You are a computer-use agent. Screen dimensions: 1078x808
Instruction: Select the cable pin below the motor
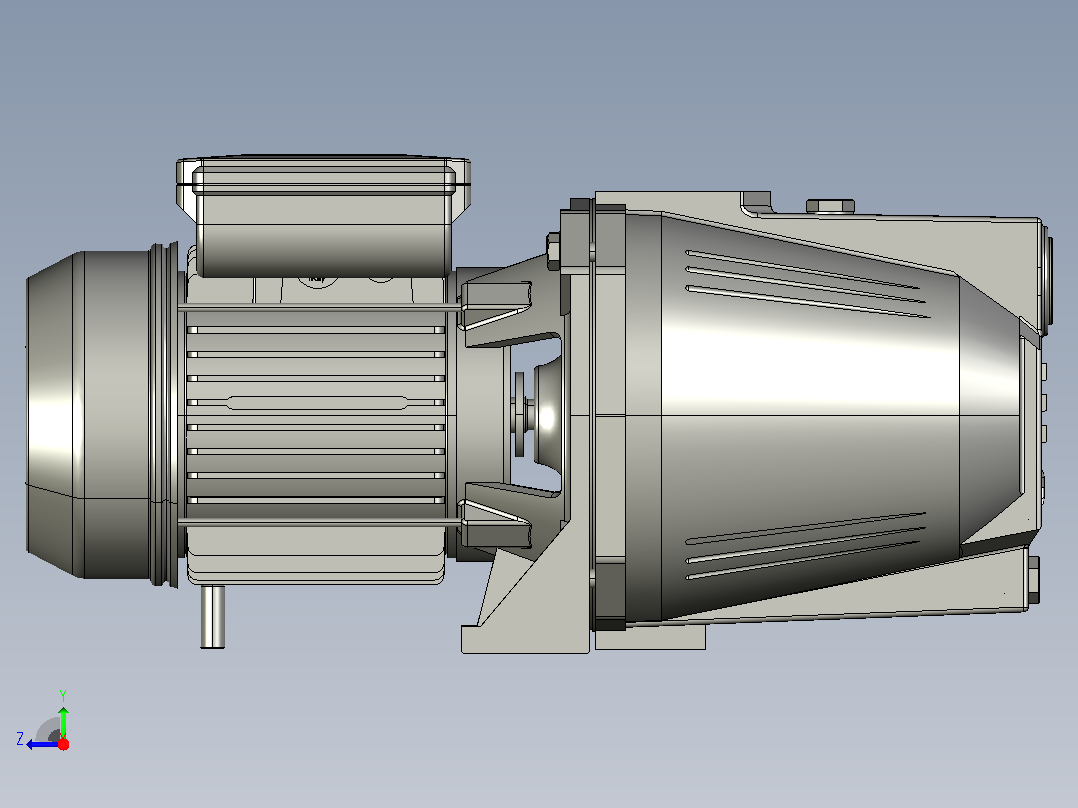click(212, 617)
